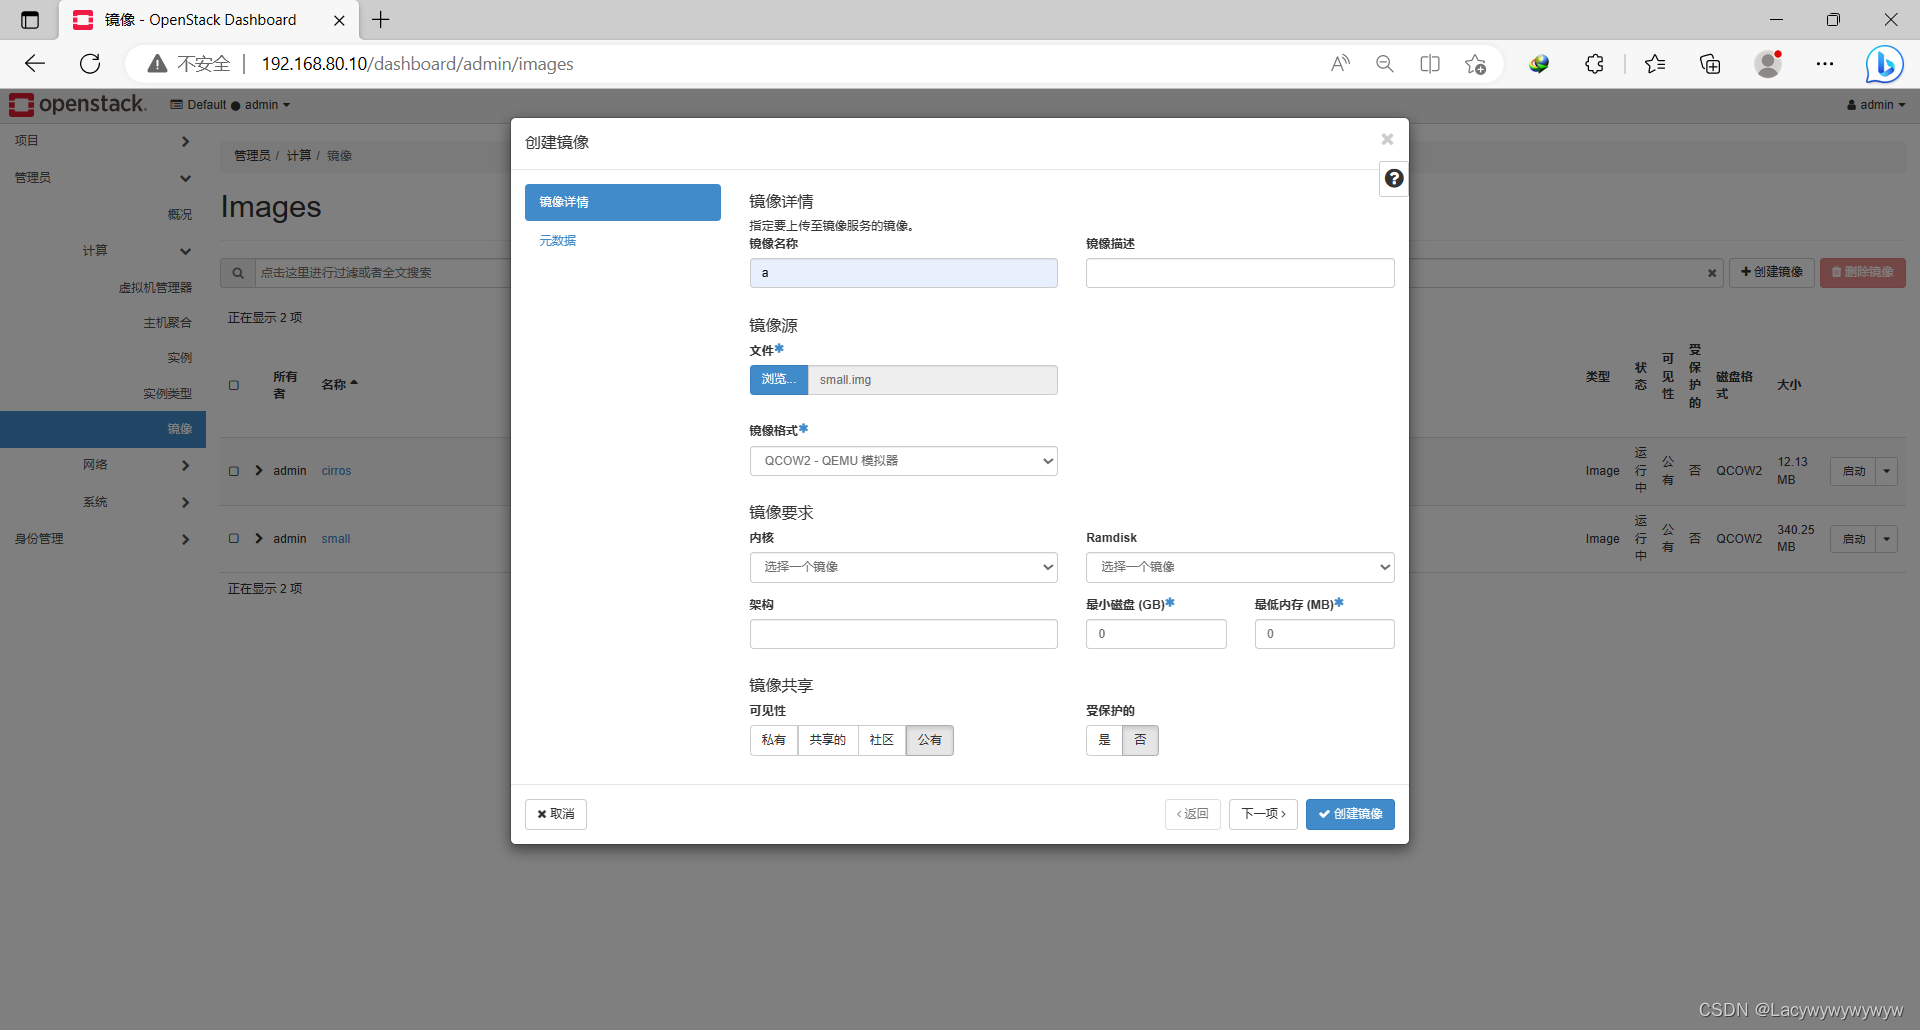Click the search magnifier in the filter bar

[237, 272]
